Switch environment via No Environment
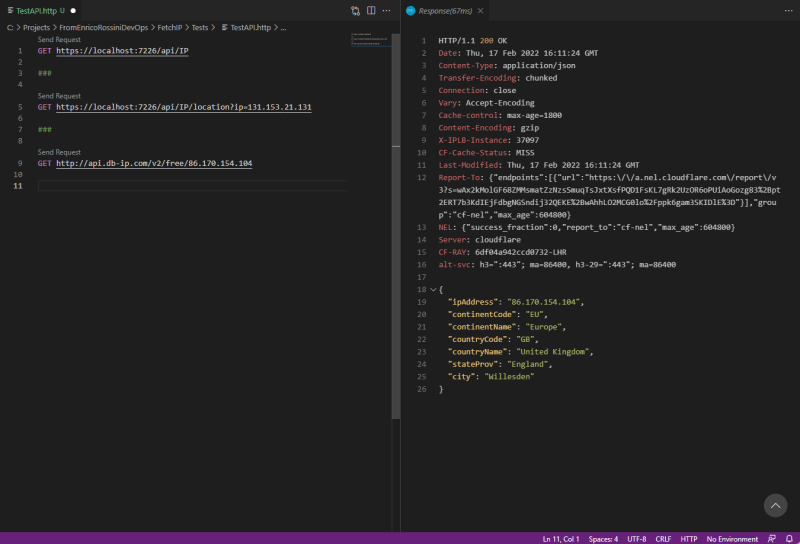The width and height of the screenshot is (800, 544). coord(732,539)
